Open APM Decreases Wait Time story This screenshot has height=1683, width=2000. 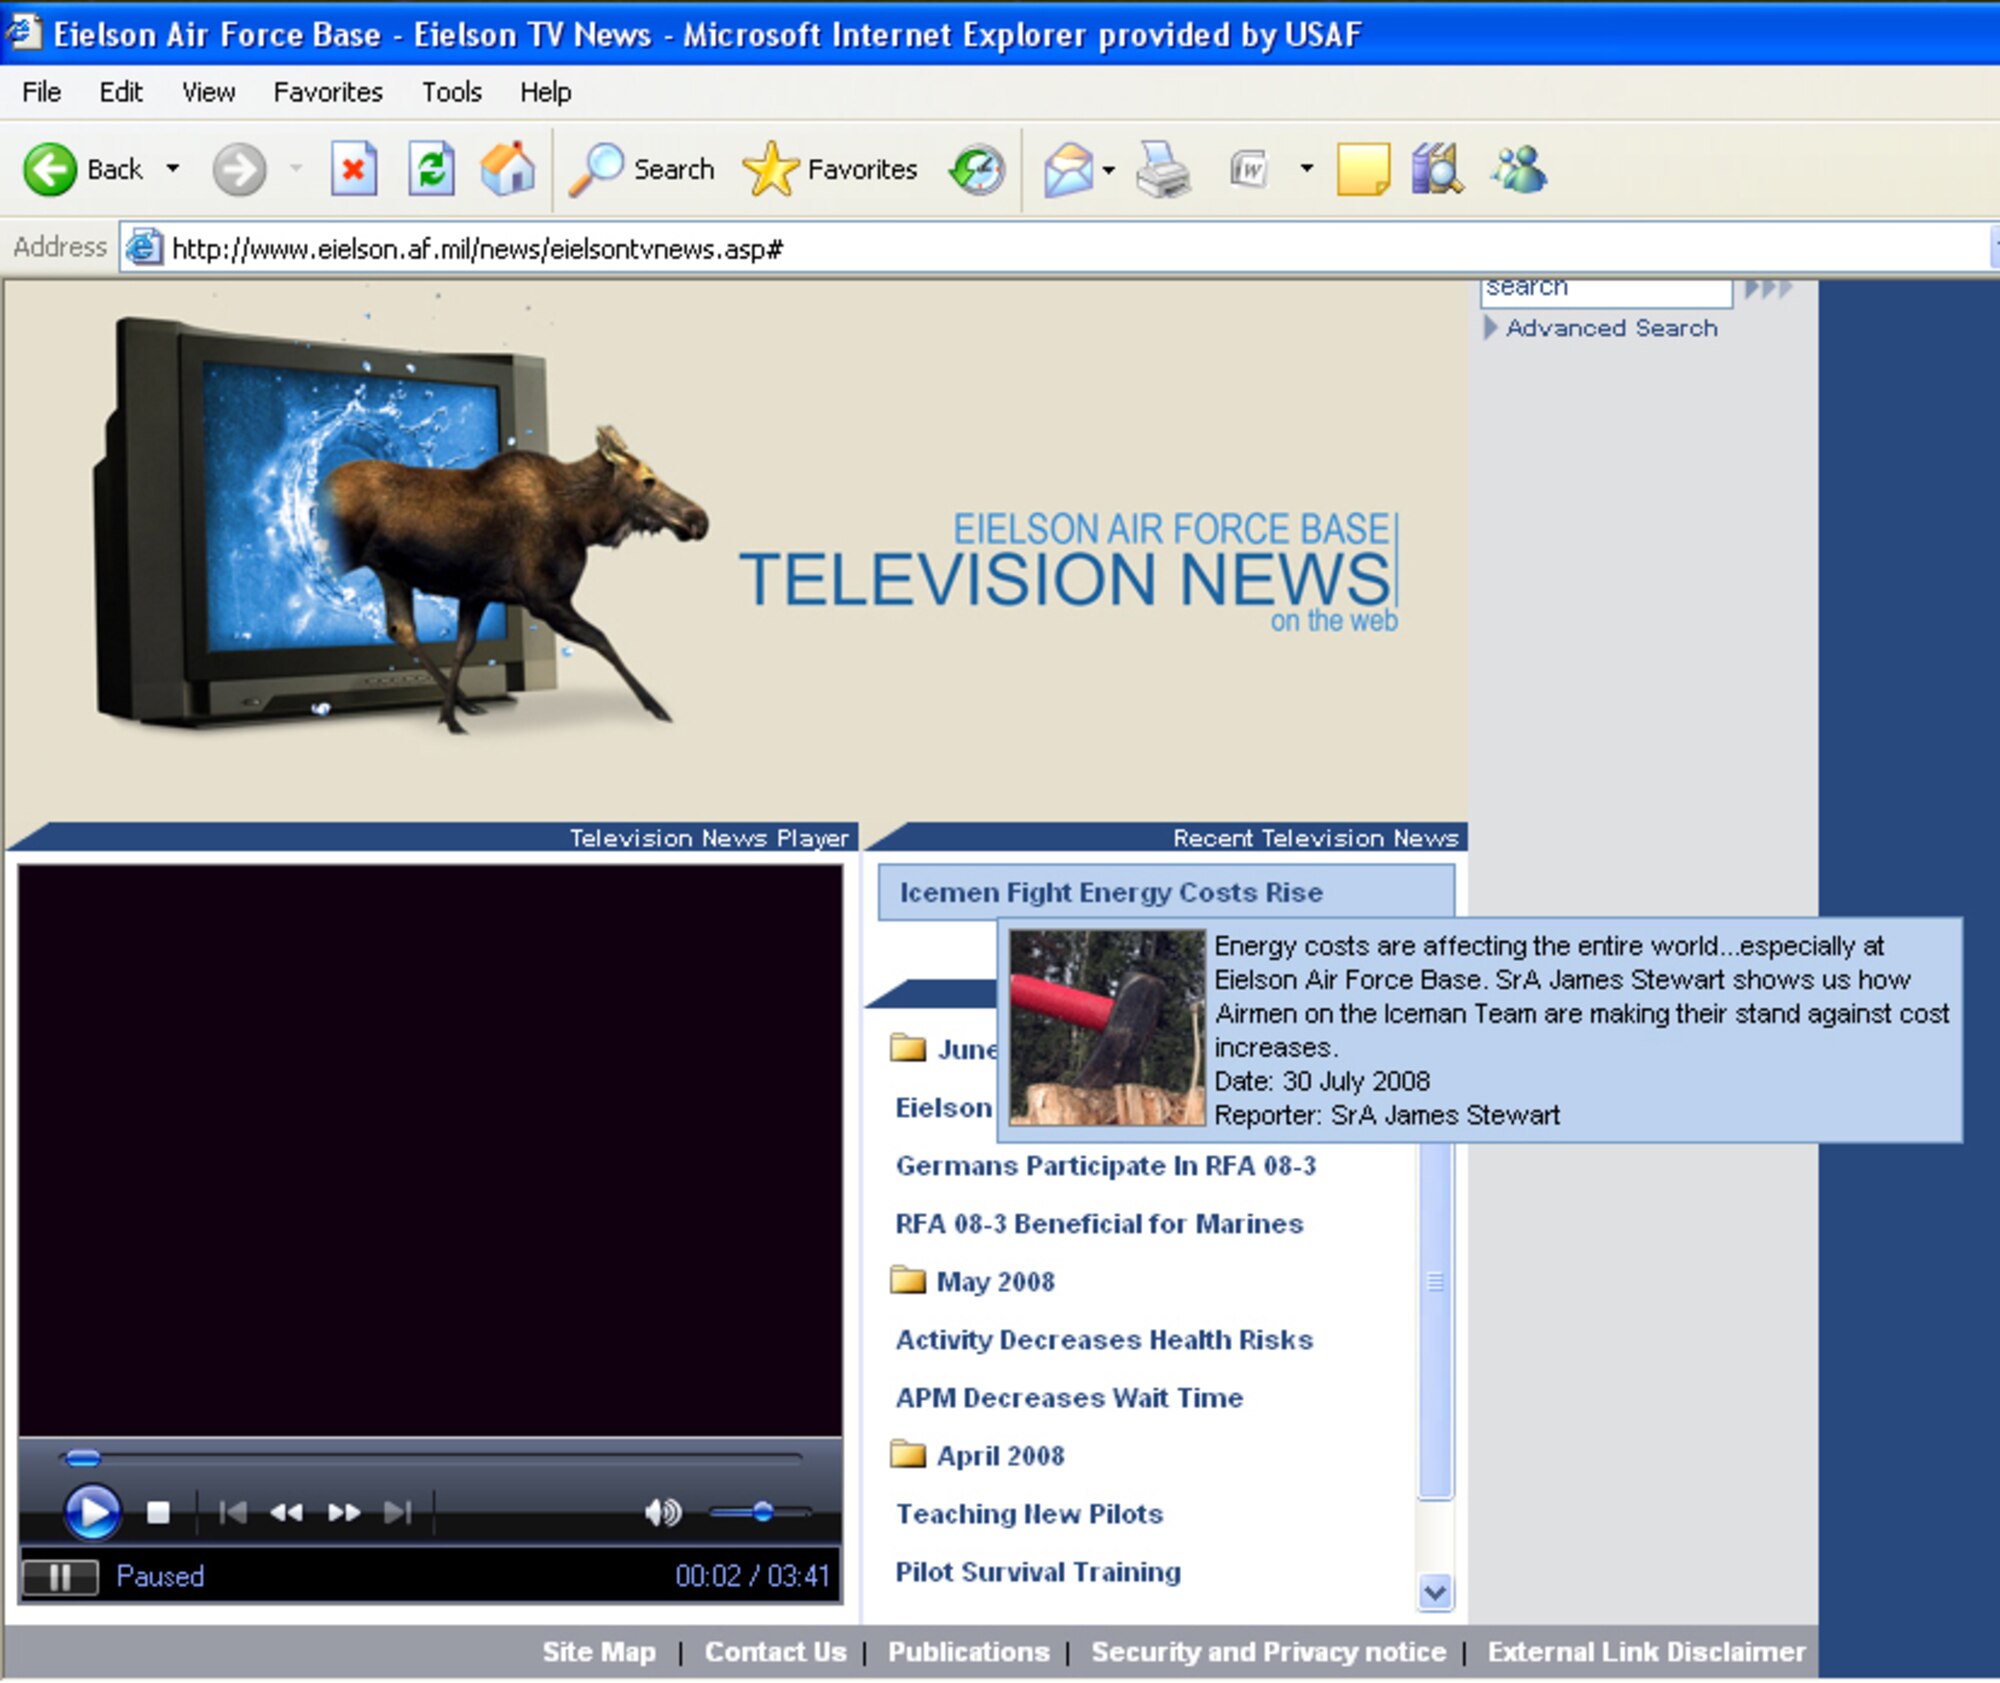[x=1069, y=1398]
